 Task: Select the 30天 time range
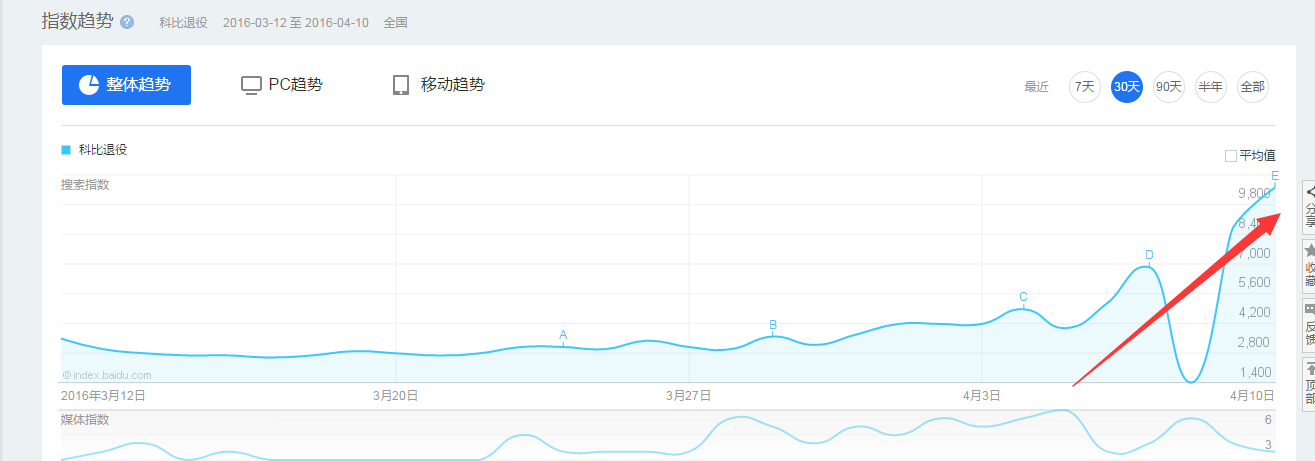1126,87
